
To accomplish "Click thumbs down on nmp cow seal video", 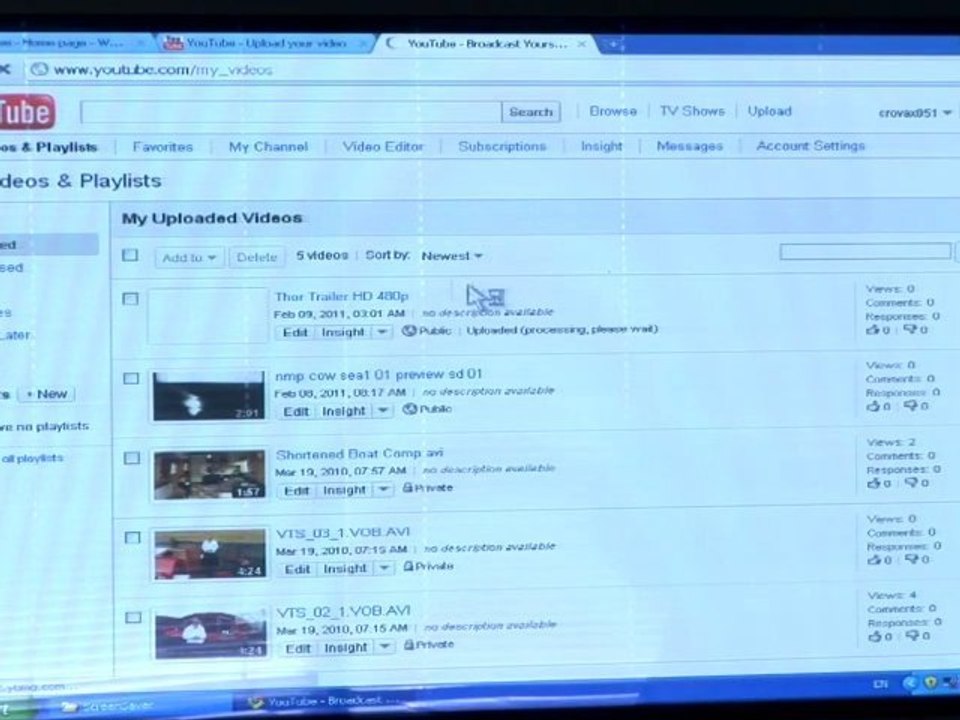I will 911,406.
